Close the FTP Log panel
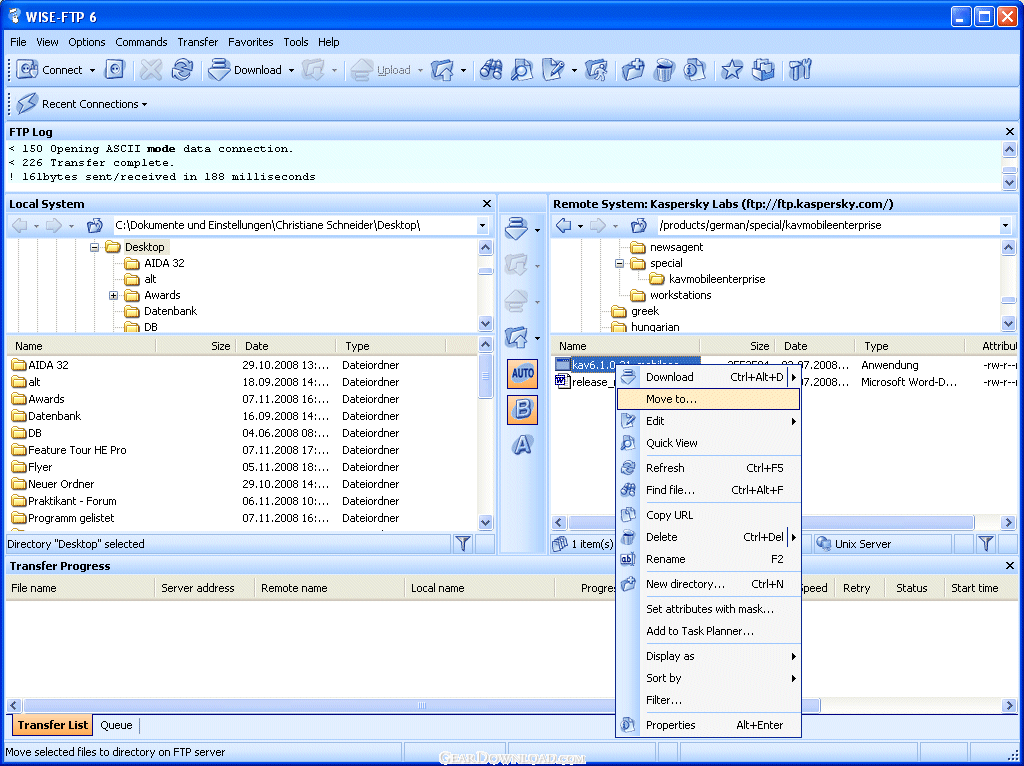1024x766 pixels. click(x=1010, y=132)
